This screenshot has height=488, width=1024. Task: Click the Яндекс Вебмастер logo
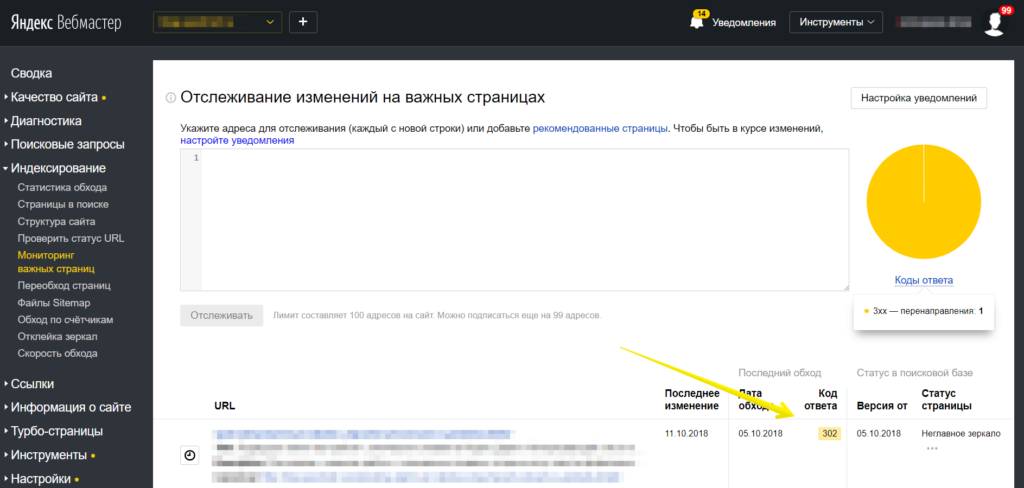click(x=65, y=23)
